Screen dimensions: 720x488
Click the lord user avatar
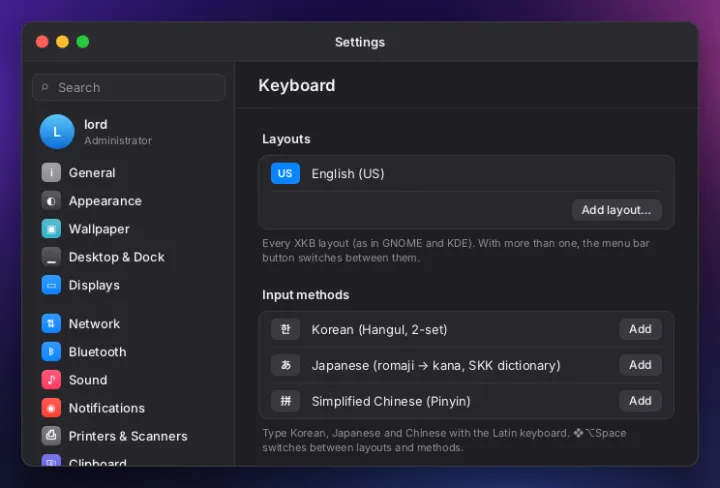point(57,132)
